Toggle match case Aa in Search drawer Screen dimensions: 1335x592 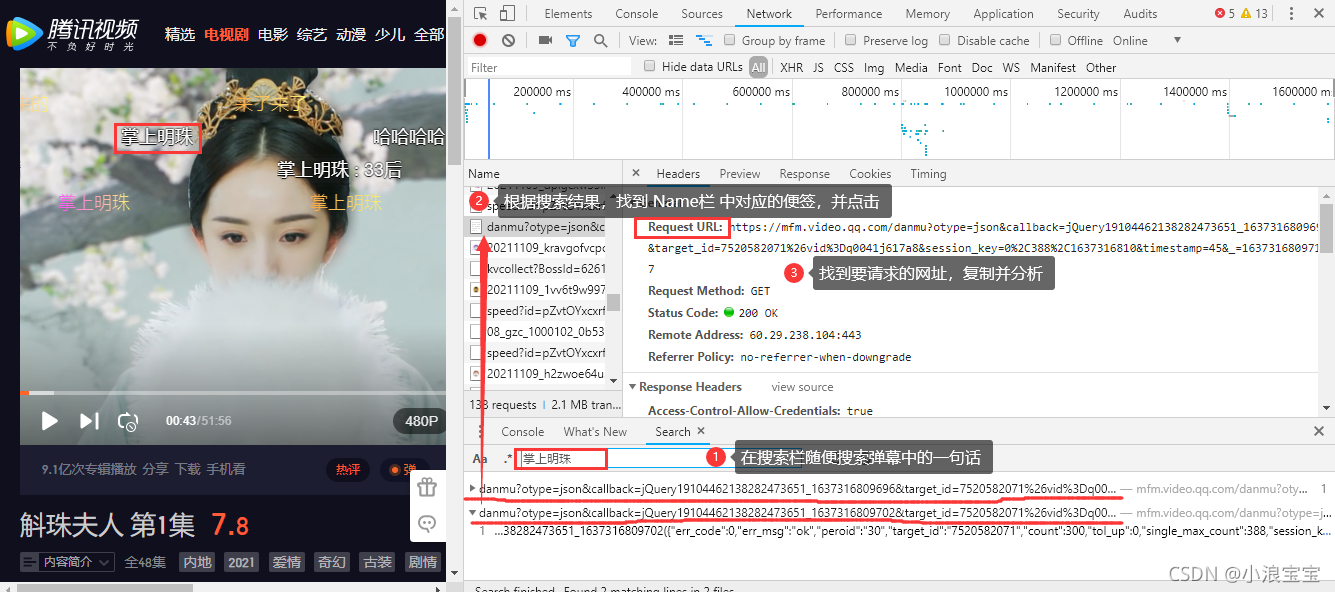[480, 459]
